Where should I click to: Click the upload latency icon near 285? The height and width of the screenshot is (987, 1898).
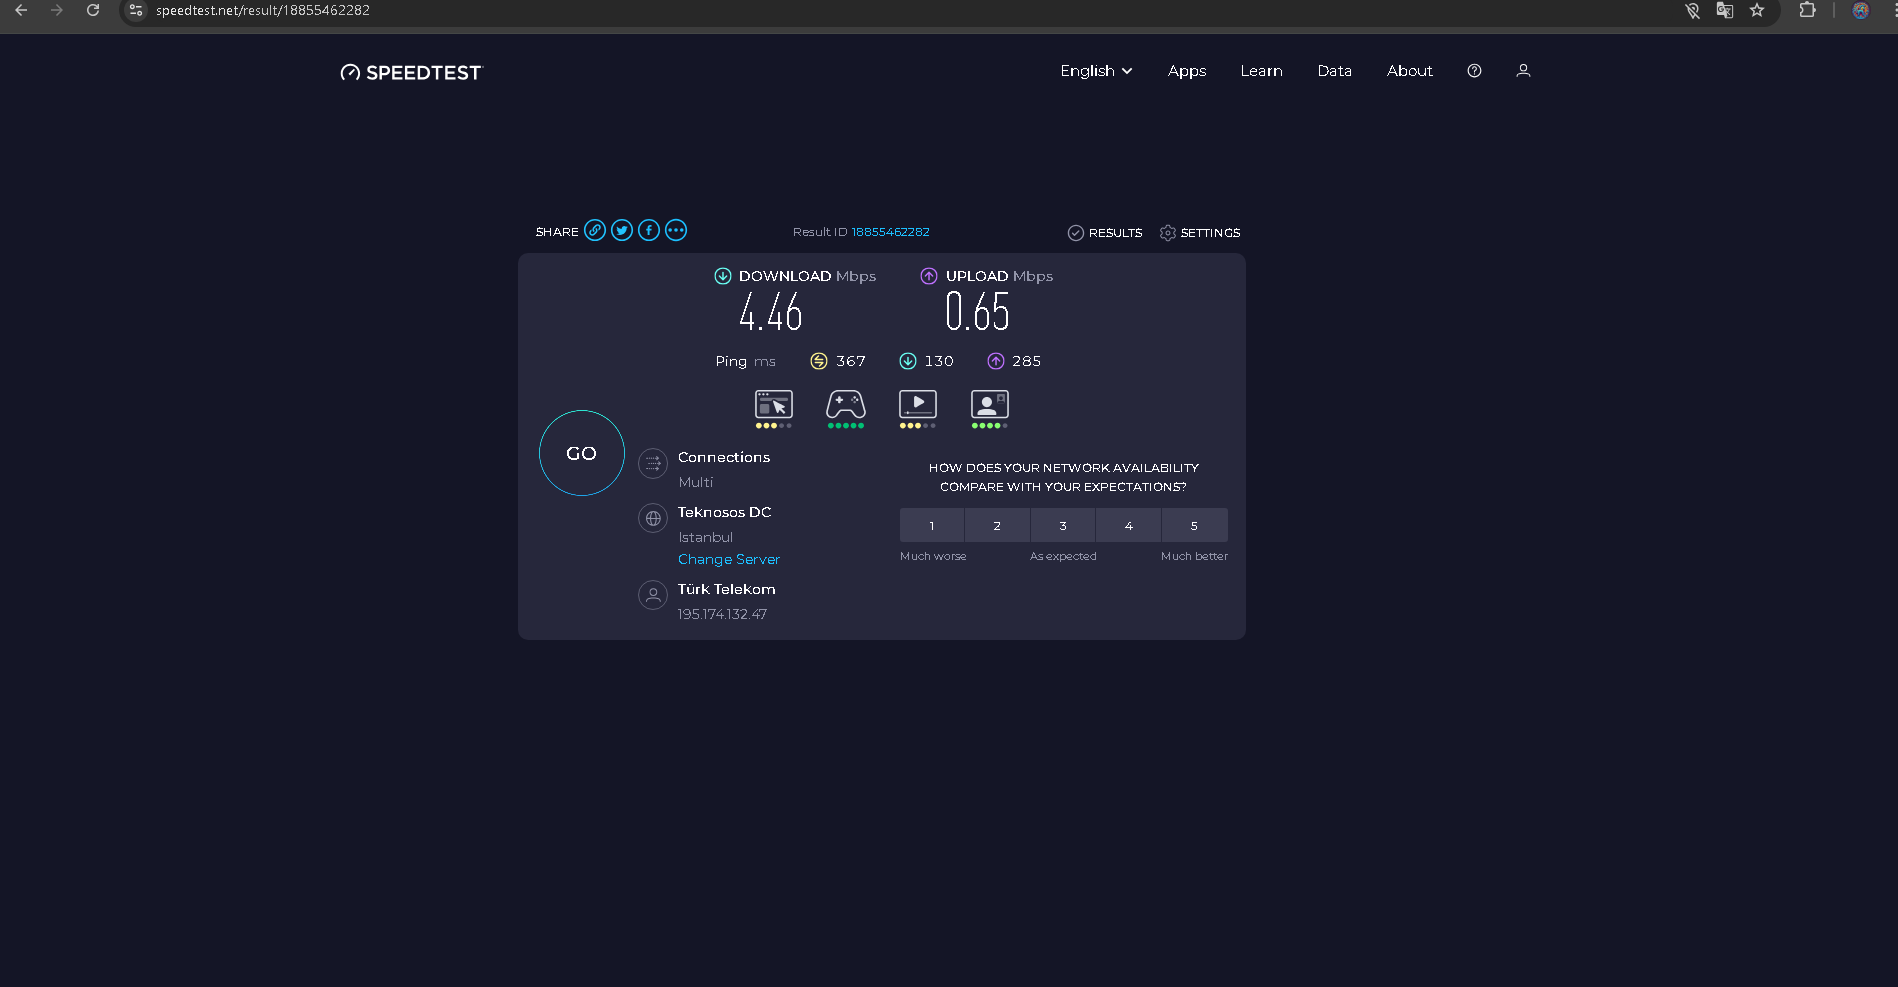[x=996, y=361]
